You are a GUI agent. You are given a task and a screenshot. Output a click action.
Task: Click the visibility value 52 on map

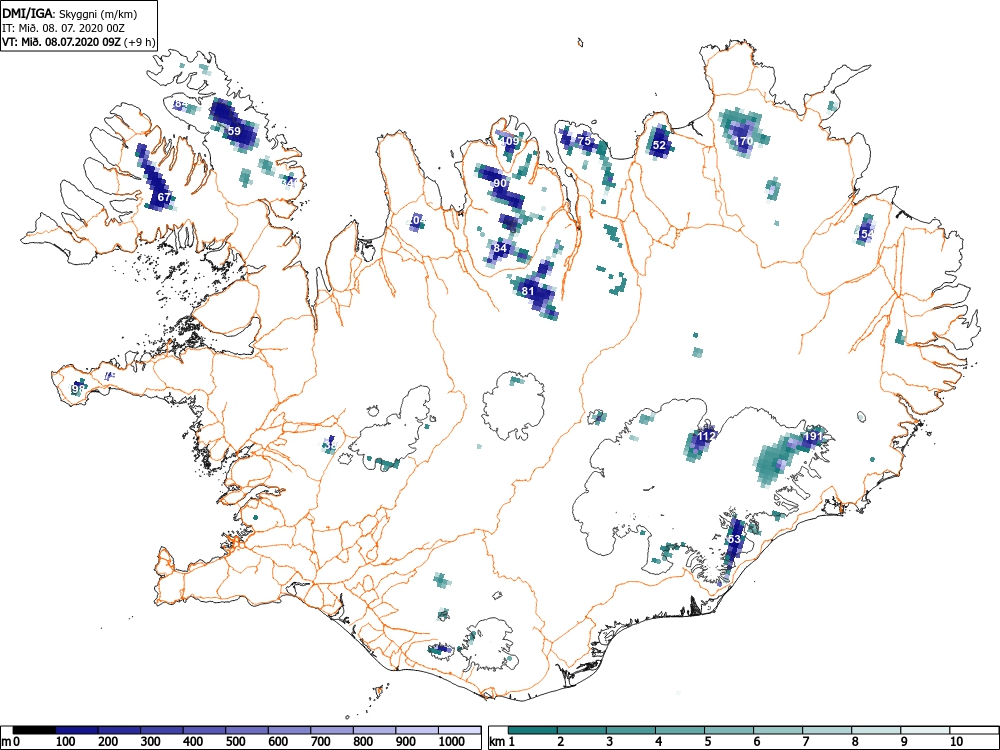coord(659,145)
